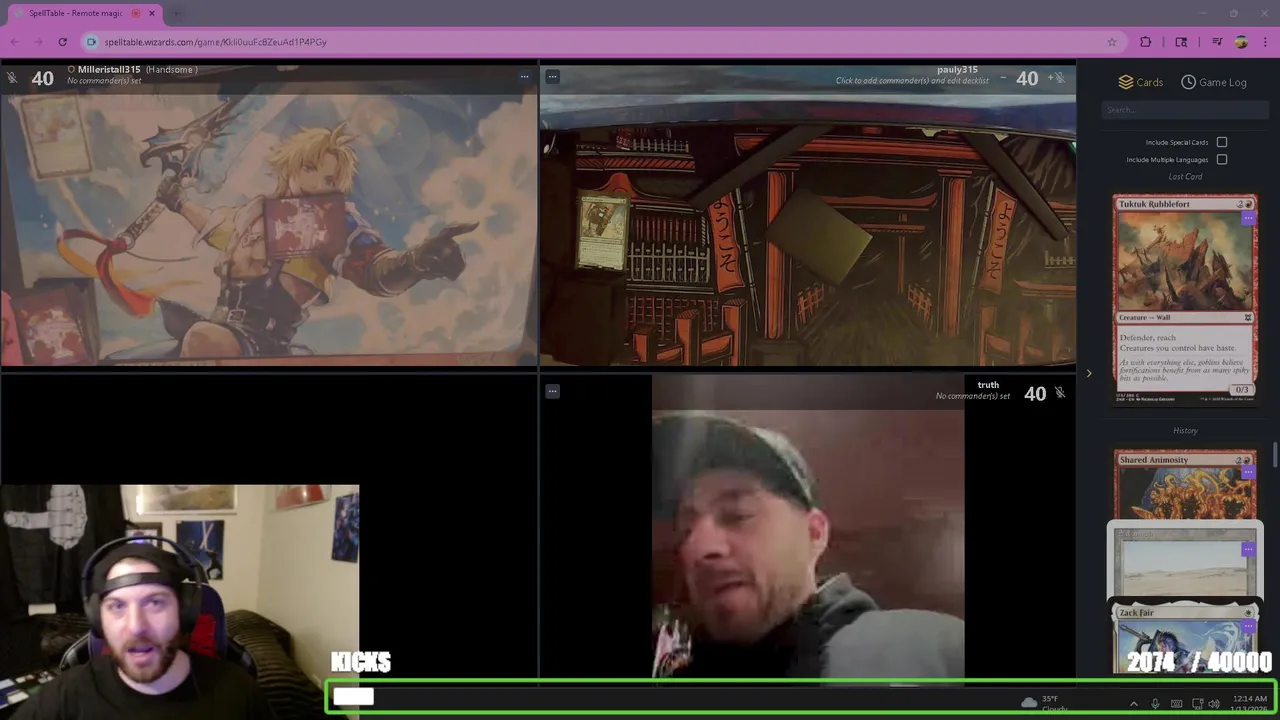The image size is (1280, 720).
Task: Click the truth player name
Action: (x=988, y=385)
